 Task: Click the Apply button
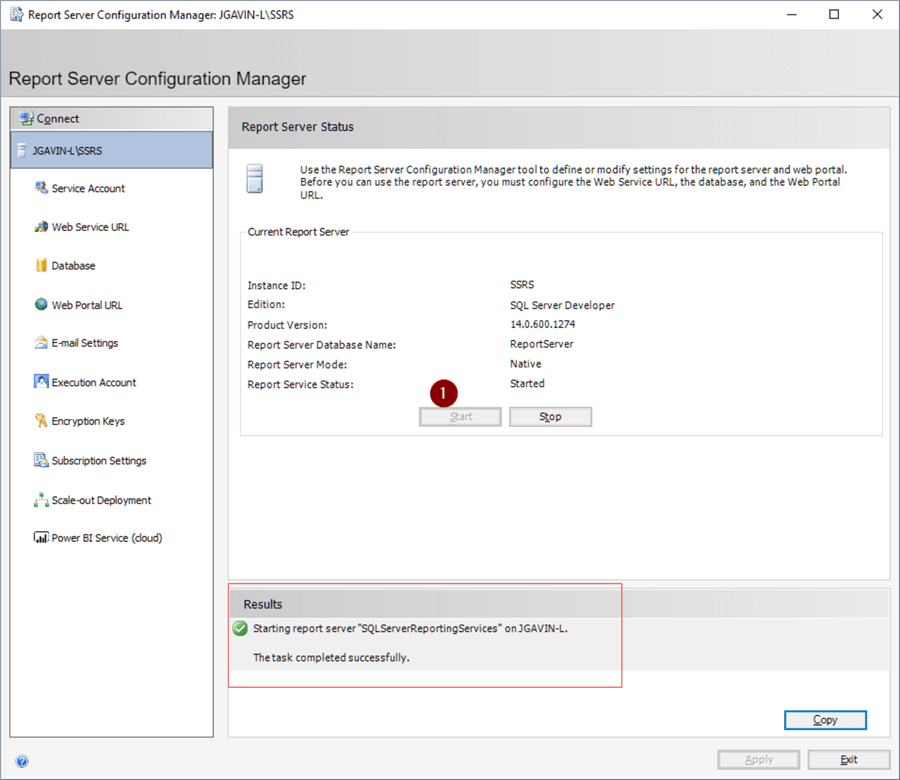tap(759, 759)
